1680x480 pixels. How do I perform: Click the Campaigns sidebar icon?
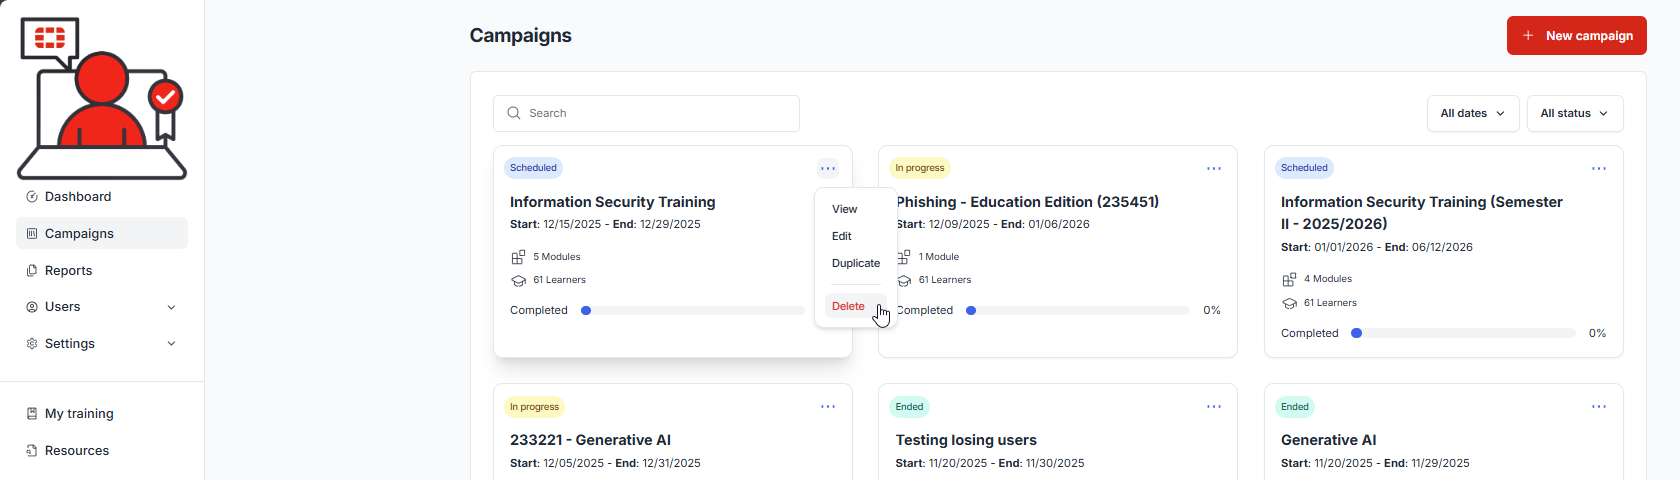tap(32, 233)
